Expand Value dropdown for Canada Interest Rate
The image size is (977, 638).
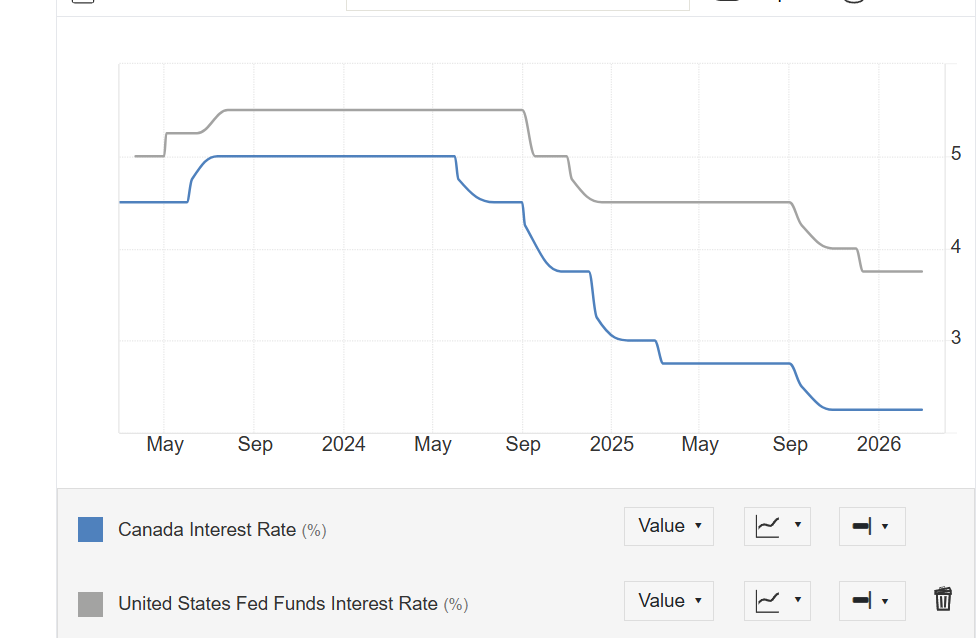669,526
